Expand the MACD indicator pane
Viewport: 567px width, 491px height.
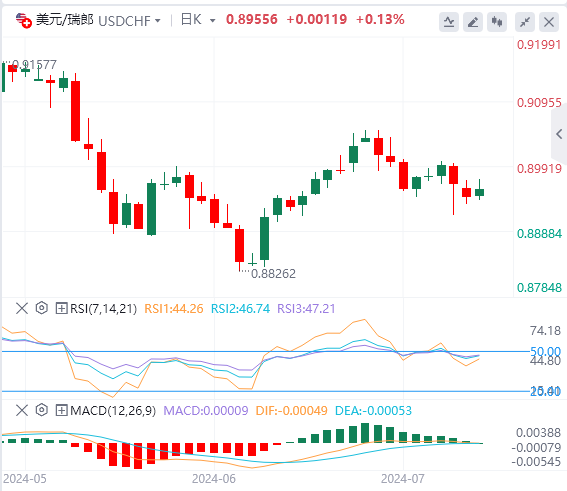click(x=61, y=410)
